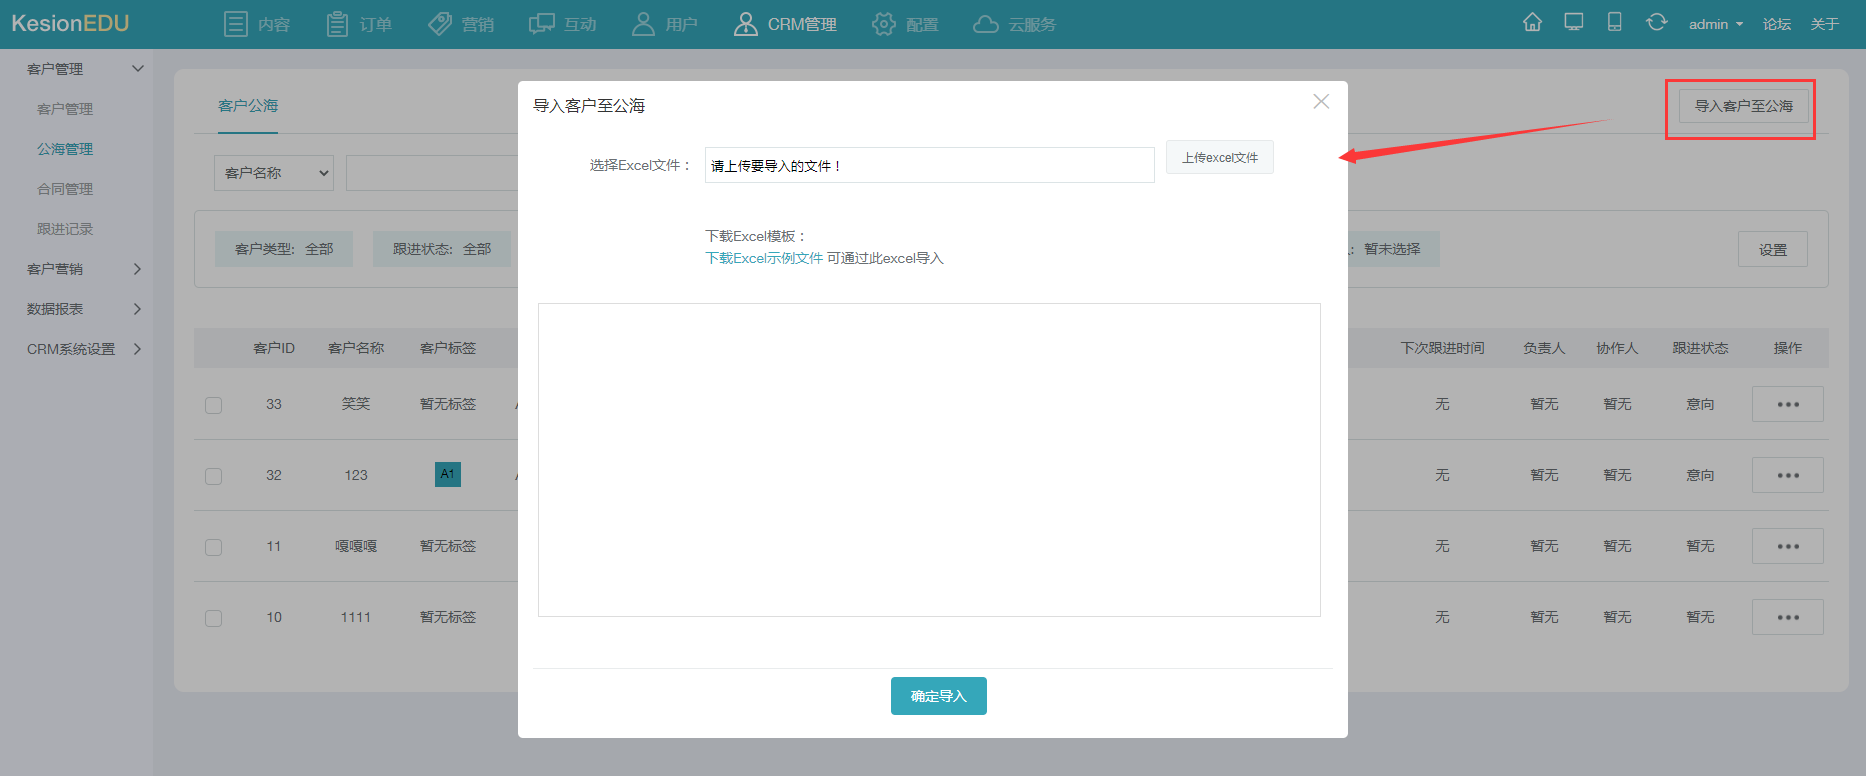
Task: Select the A1 customer tag swatch
Action: 448,474
